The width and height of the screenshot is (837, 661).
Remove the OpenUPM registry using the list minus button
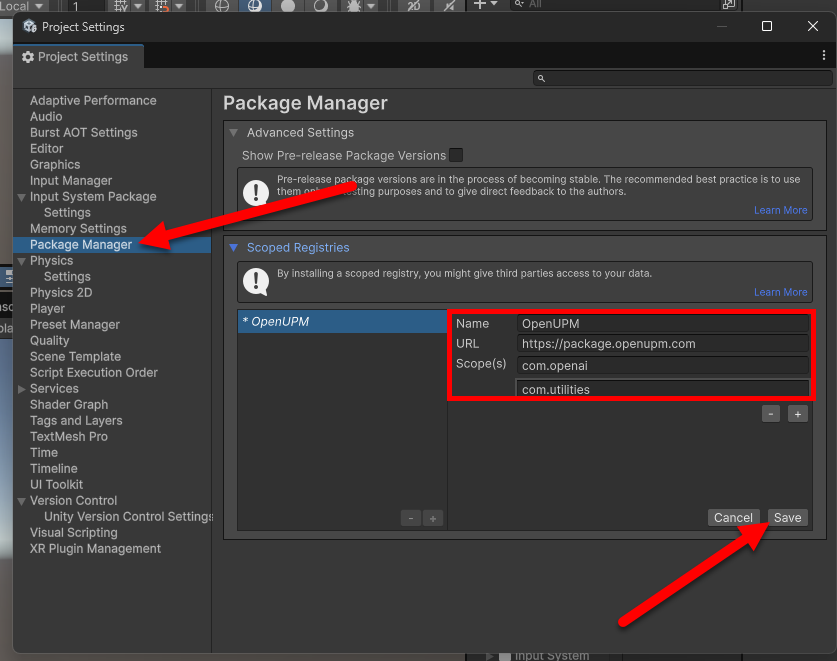coord(410,518)
